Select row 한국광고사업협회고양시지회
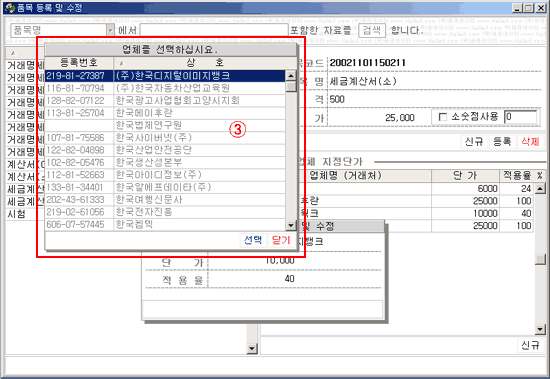 point(166,101)
